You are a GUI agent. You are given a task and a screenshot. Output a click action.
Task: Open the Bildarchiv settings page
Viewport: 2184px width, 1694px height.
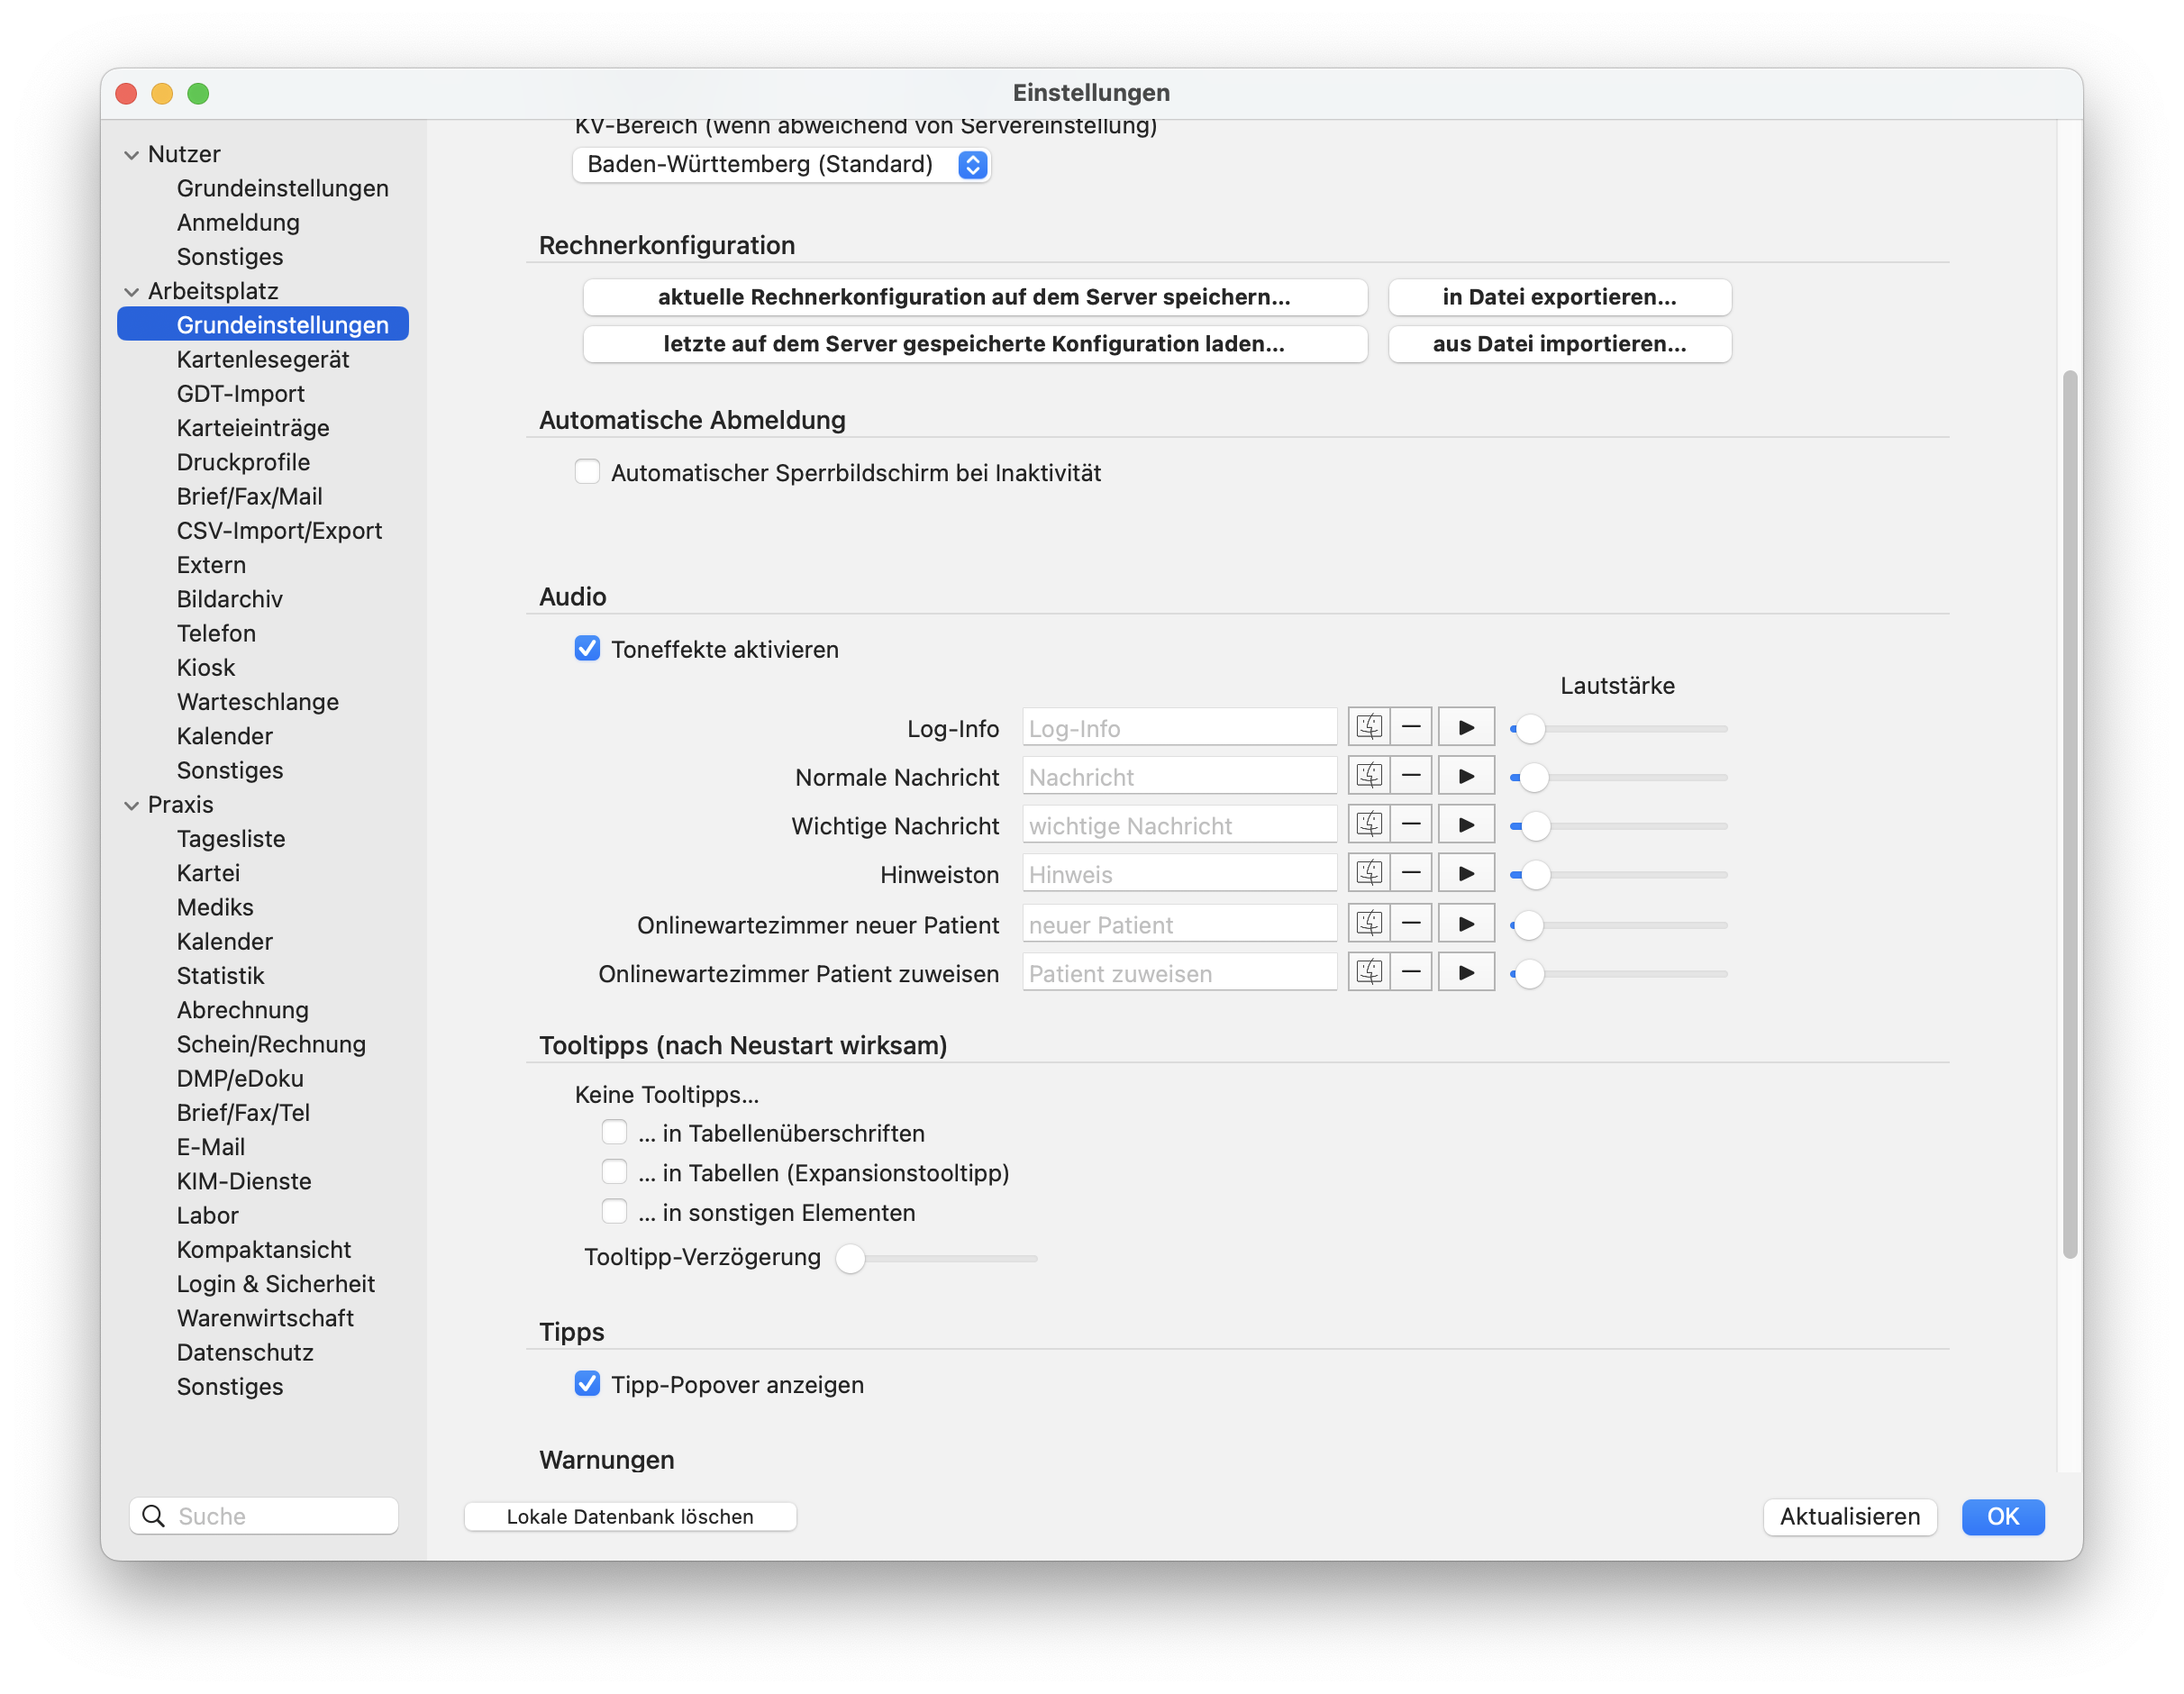(x=229, y=599)
